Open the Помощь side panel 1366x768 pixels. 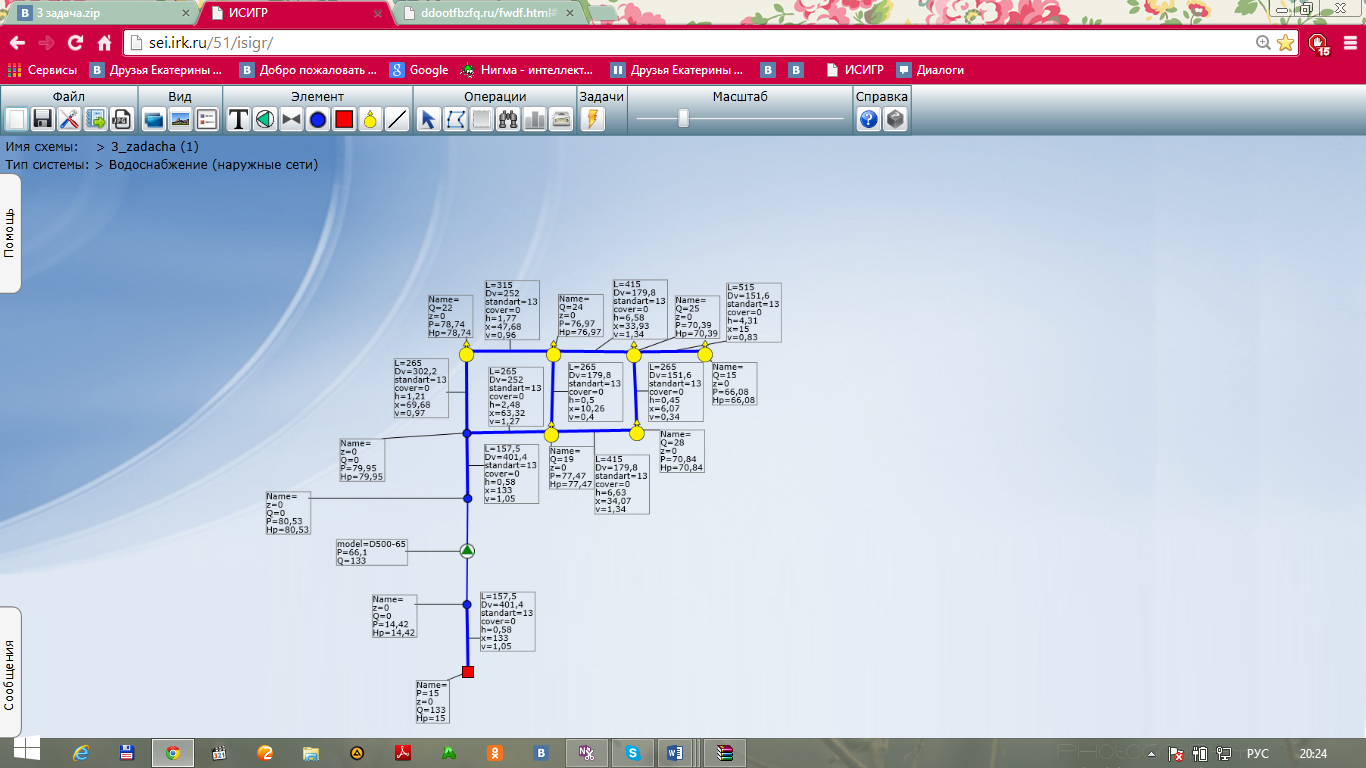(10, 234)
